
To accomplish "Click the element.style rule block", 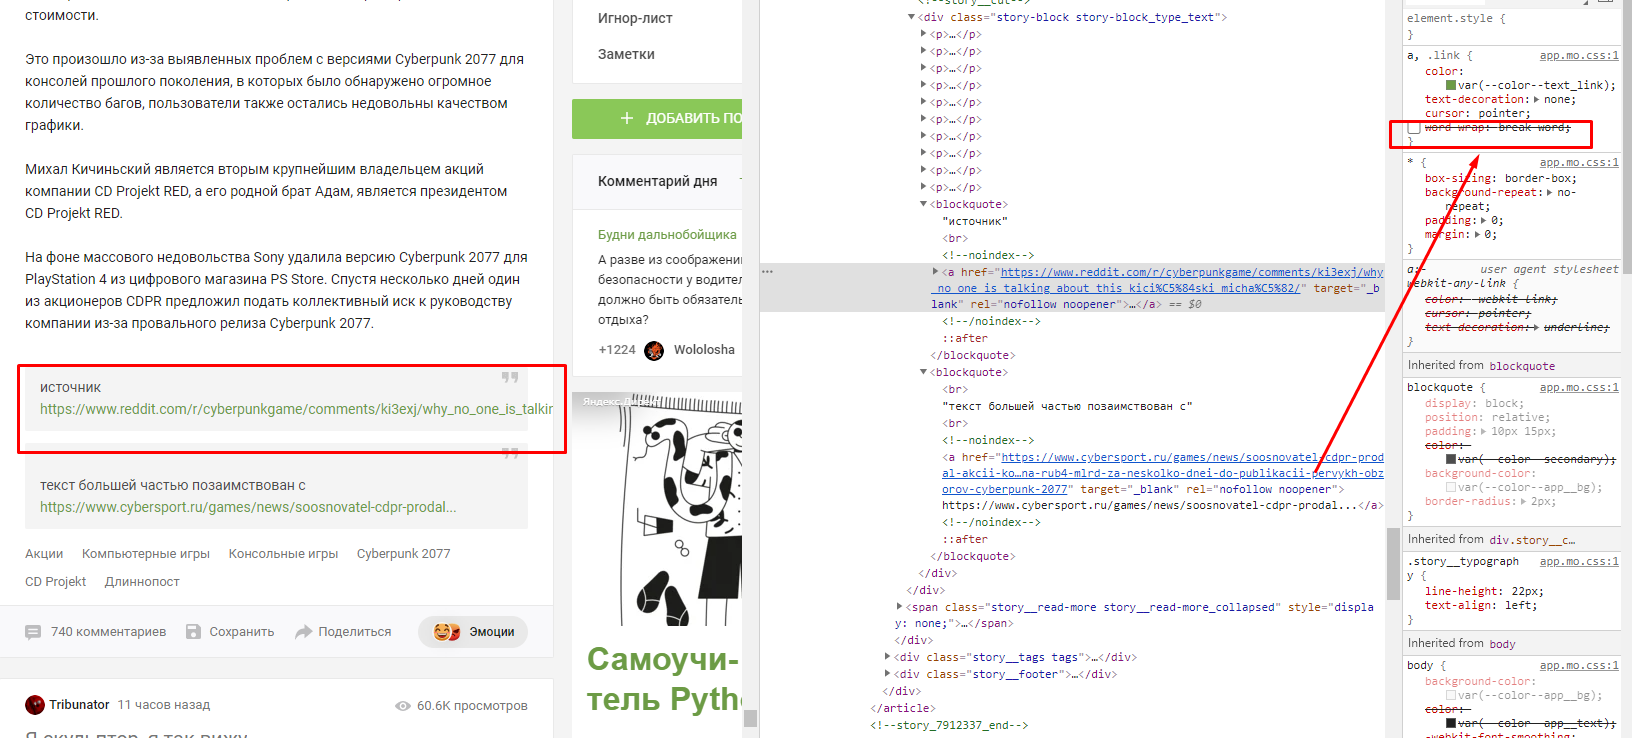I will pyautogui.click(x=1511, y=26).
